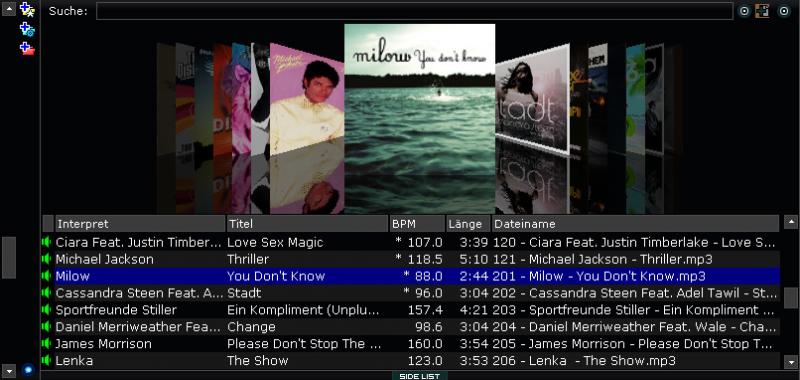Sort tracks by the BPM column
Screen dimensions: 800x380
pos(417,224)
